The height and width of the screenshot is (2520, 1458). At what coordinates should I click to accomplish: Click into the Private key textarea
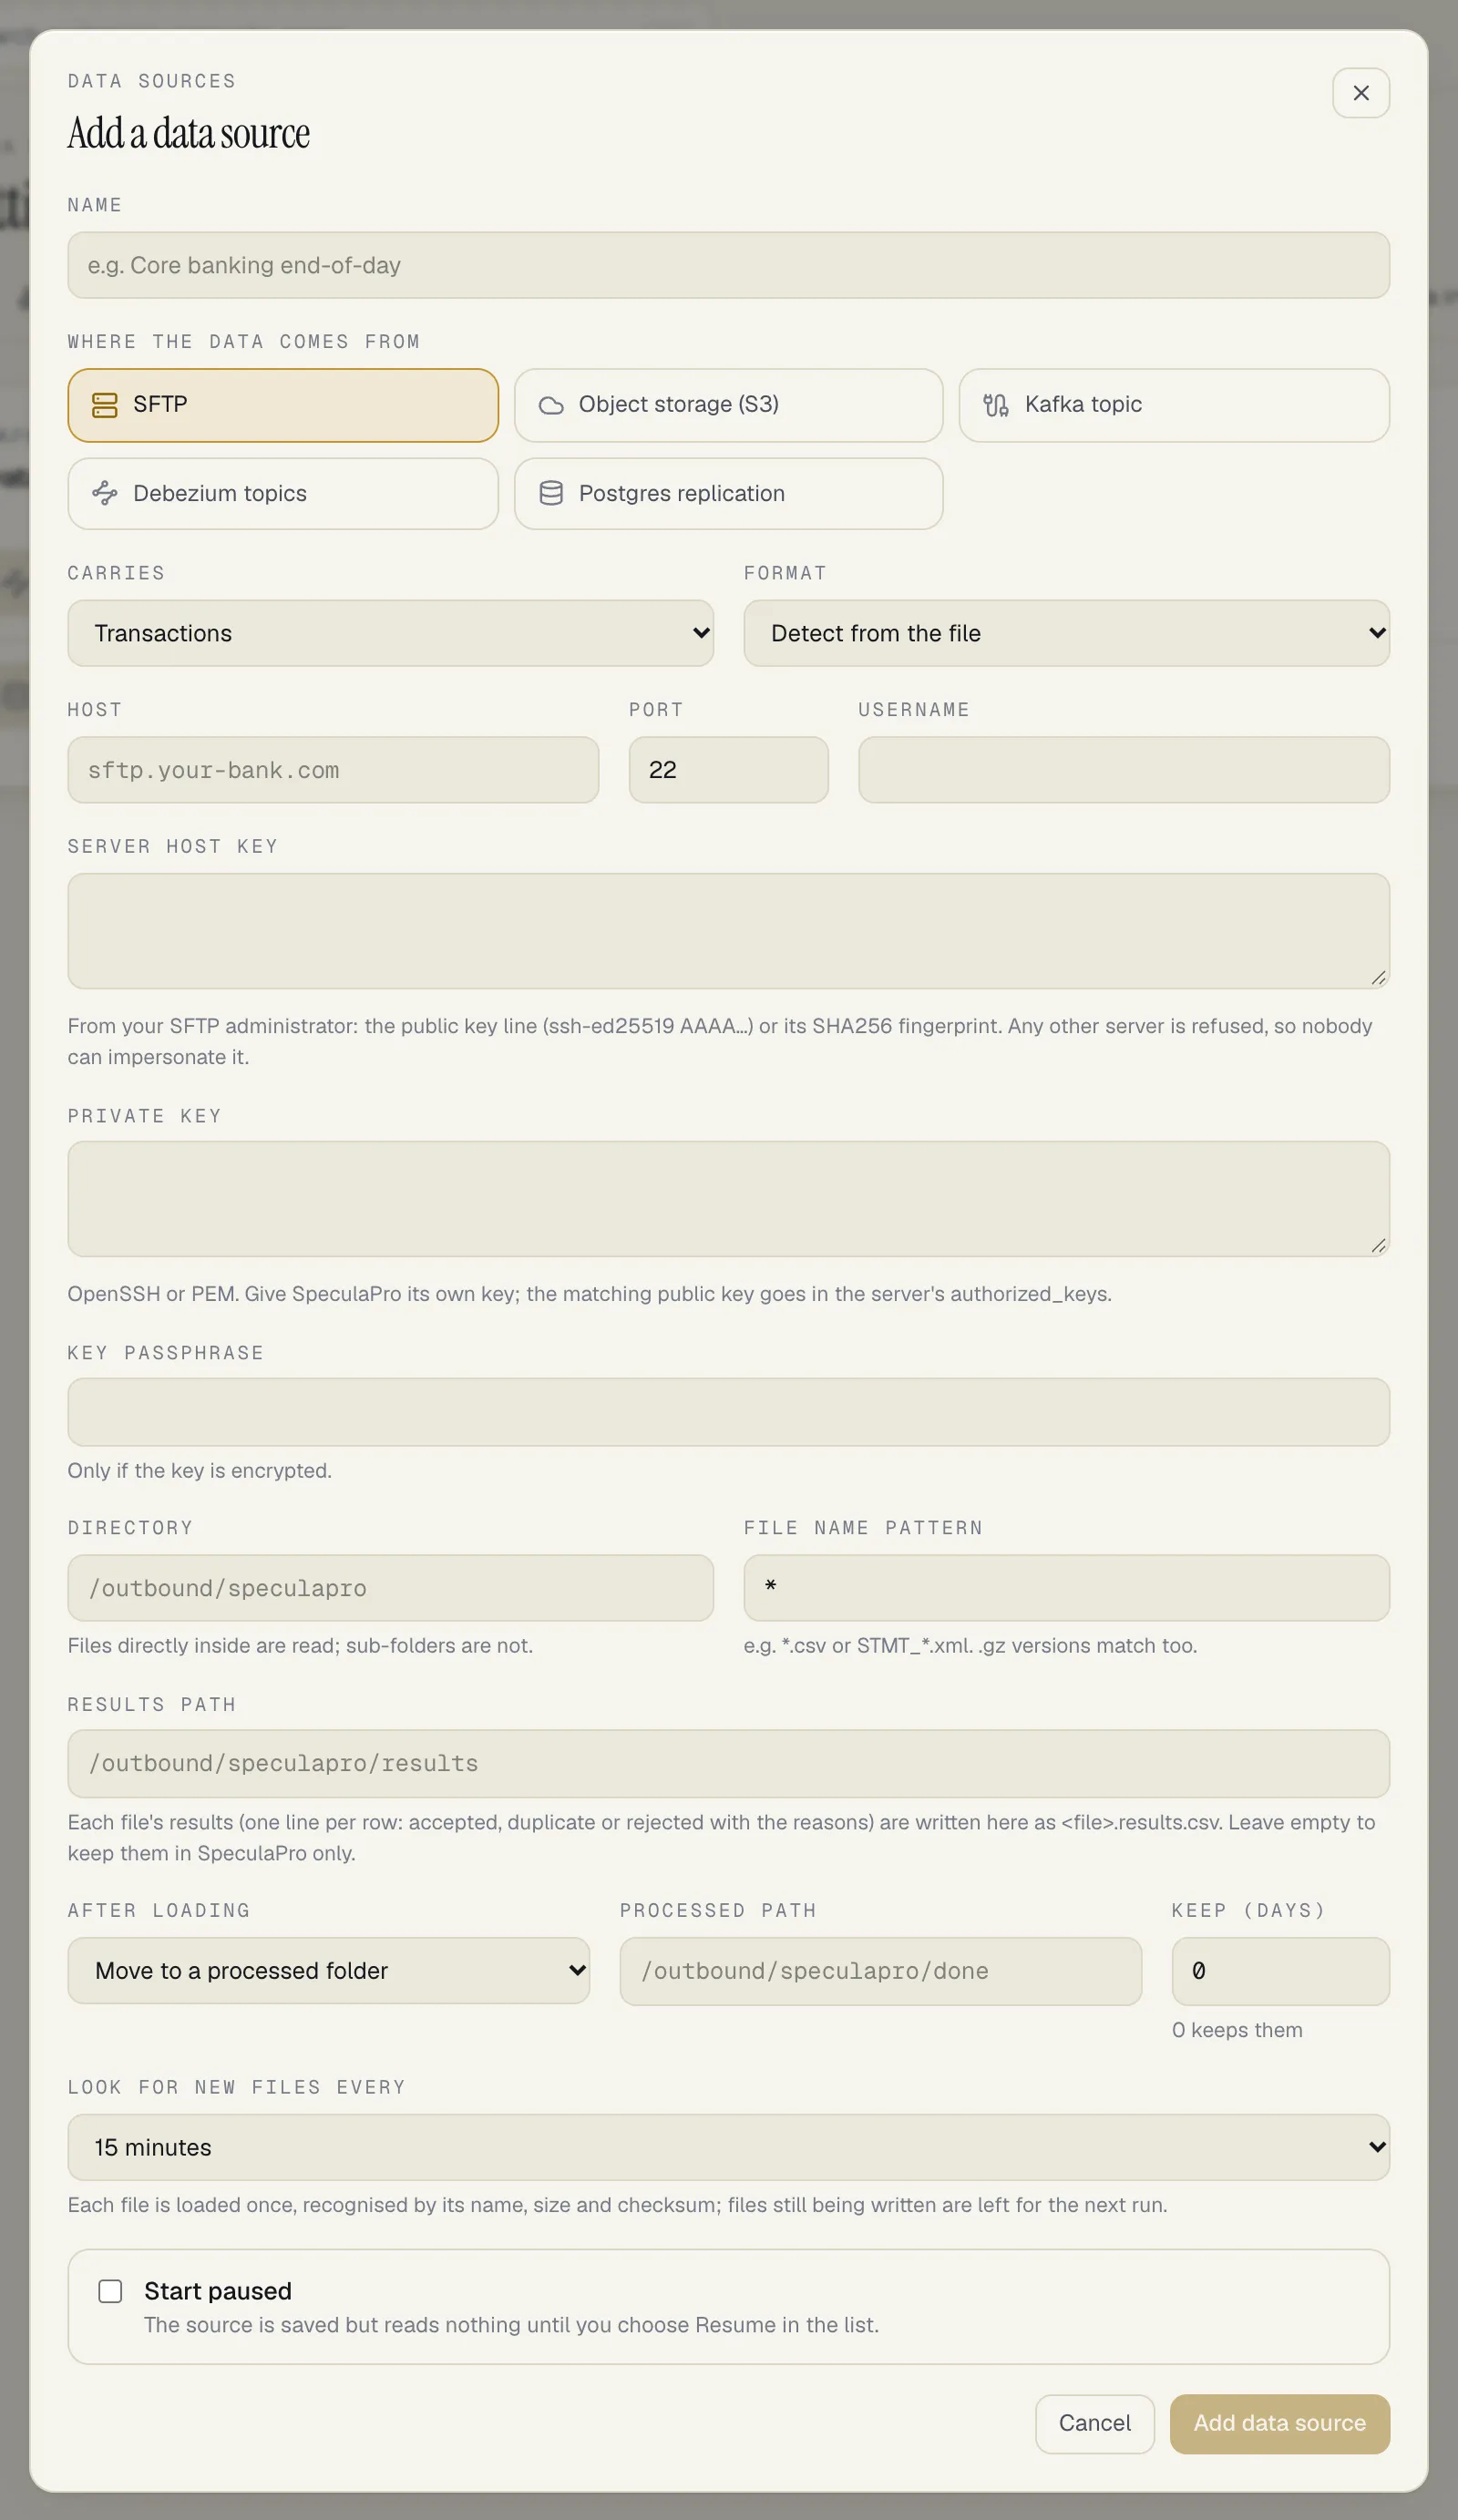click(x=729, y=1199)
